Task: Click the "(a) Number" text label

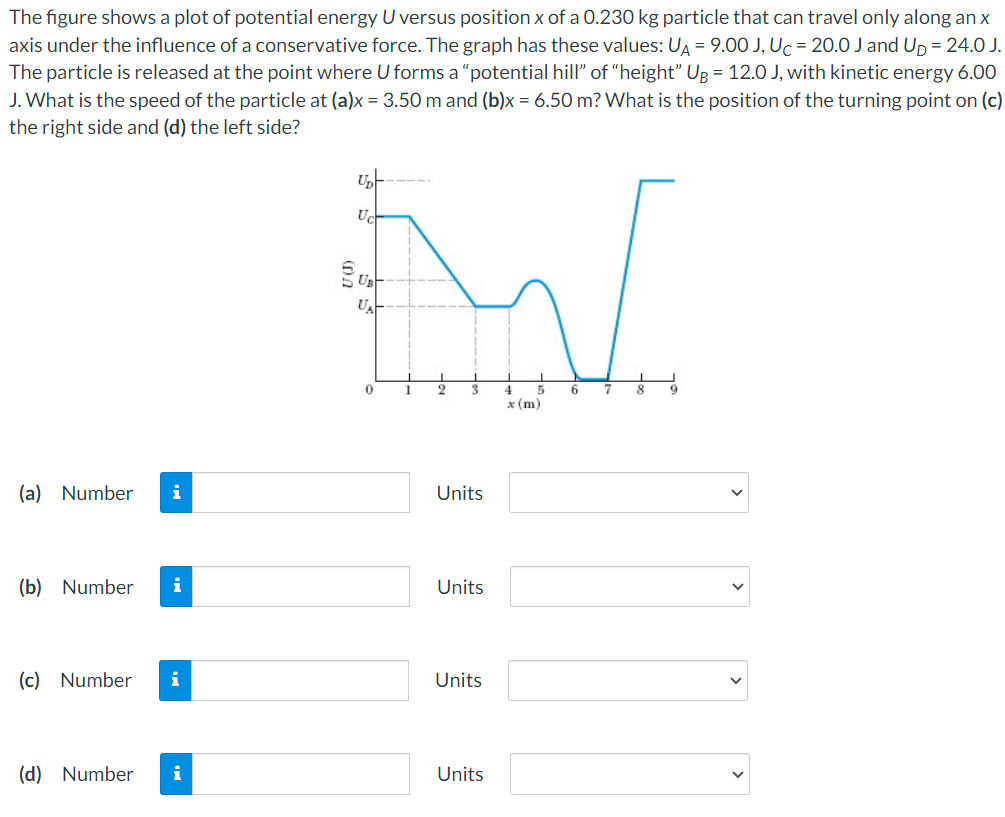Action: tap(76, 492)
